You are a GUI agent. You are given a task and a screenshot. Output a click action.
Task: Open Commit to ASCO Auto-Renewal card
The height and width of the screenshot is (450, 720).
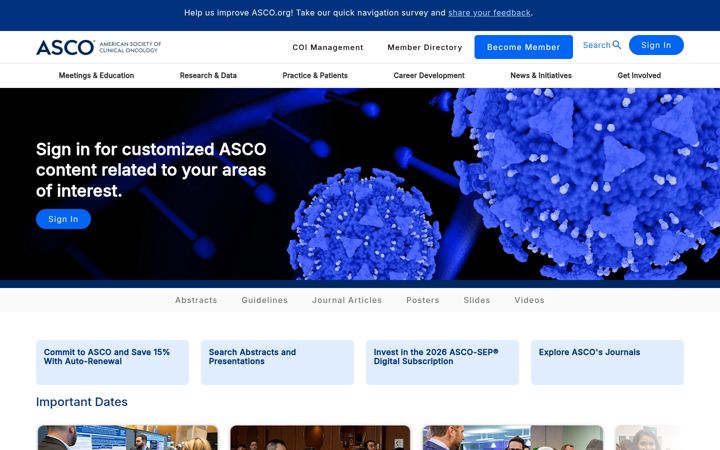click(112, 362)
